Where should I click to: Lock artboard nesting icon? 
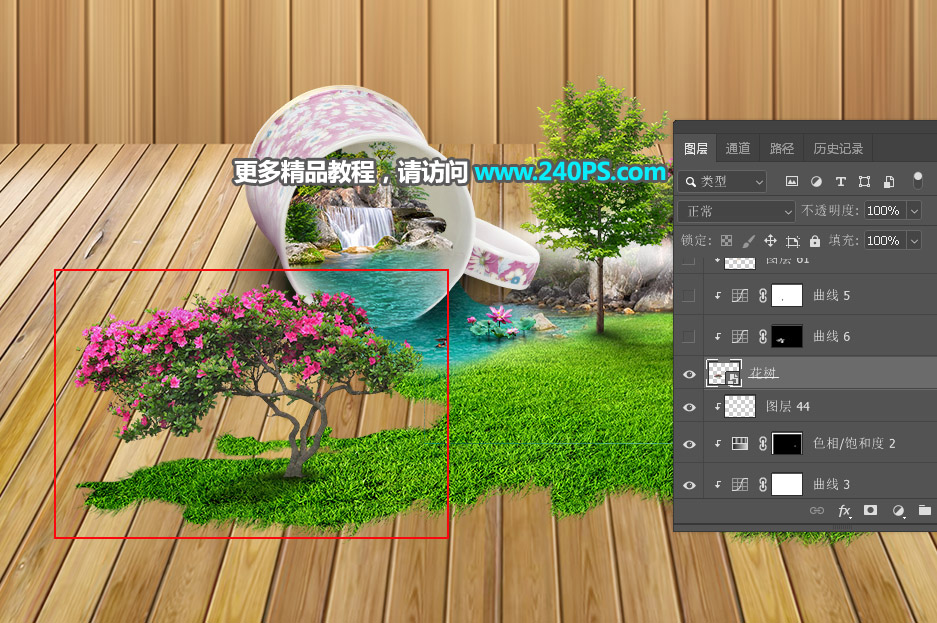click(792, 241)
